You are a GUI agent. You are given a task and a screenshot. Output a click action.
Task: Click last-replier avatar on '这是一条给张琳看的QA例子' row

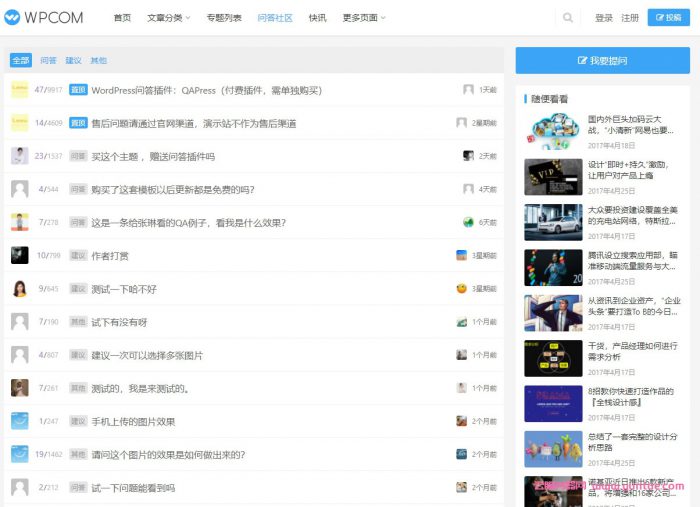(x=467, y=222)
